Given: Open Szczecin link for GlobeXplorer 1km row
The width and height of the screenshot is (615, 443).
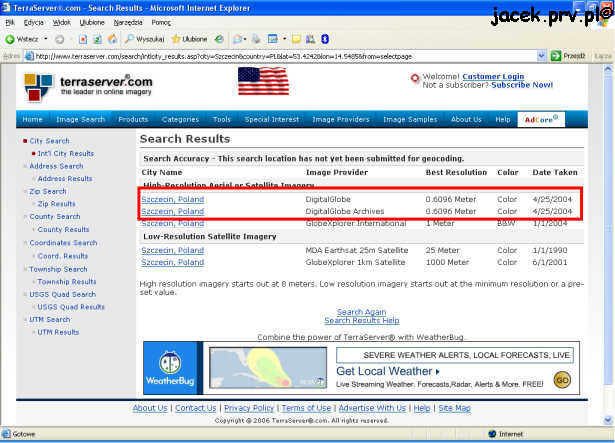Looking at the screenshot, I should click(x=173, y=262).
